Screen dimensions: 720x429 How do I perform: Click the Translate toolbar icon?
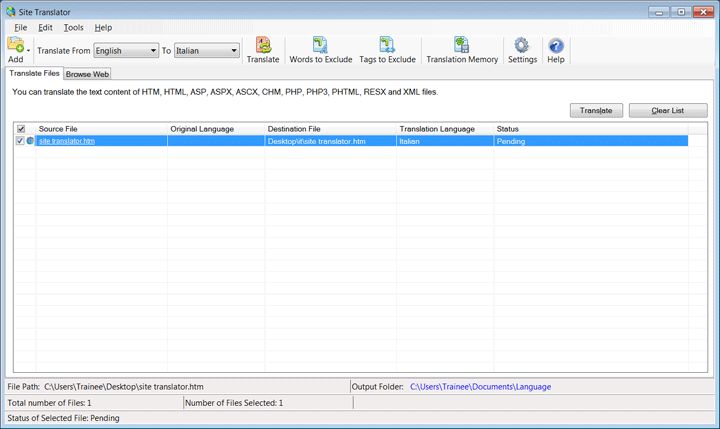(263, 45)
